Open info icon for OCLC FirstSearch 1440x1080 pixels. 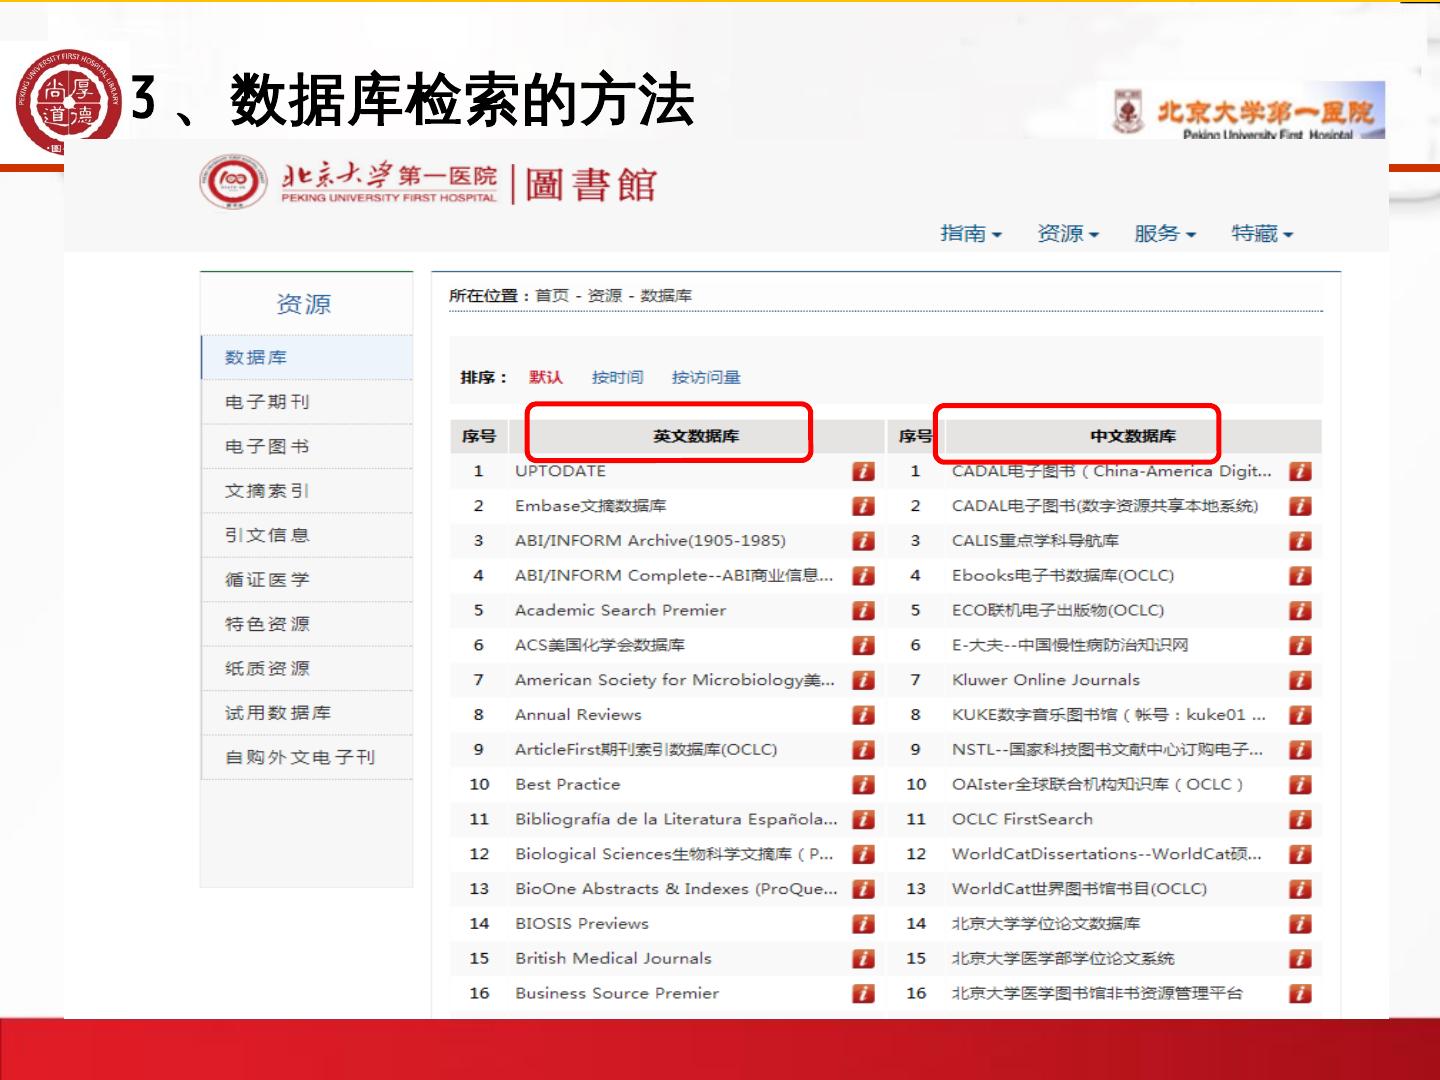tap(1300, 820)
